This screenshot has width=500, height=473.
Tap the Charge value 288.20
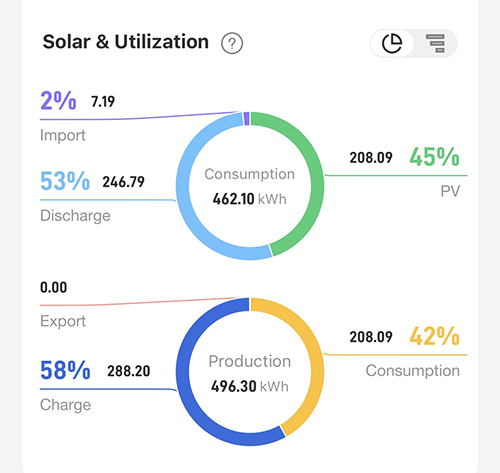(x=129, y=371)
